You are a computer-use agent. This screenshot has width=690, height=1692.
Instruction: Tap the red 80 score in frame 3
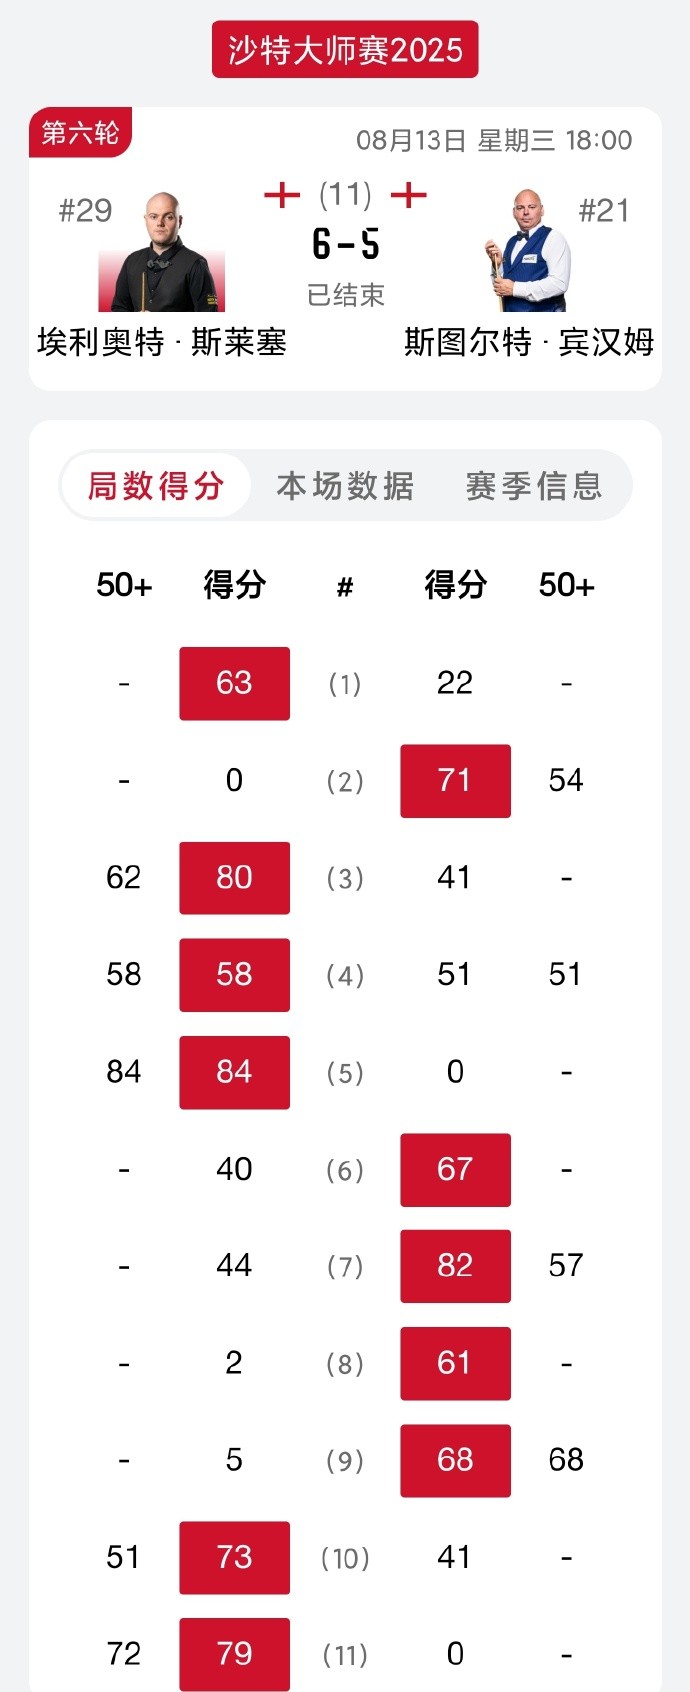(234, 877)
